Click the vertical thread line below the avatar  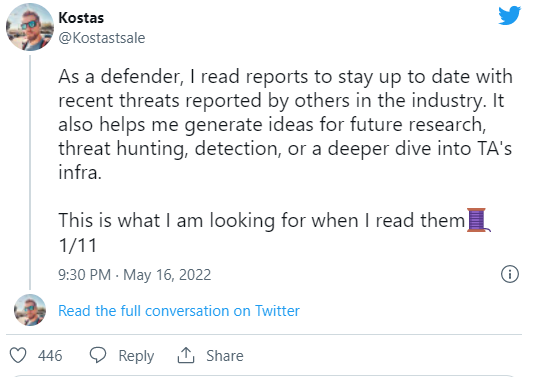click(30, 173)
